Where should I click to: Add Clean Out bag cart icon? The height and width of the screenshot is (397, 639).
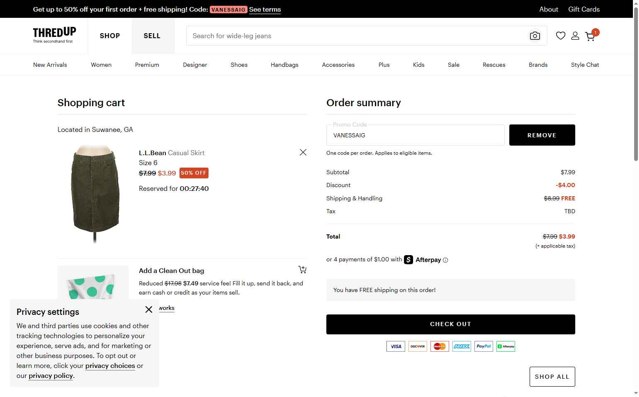tap(302, 269)
